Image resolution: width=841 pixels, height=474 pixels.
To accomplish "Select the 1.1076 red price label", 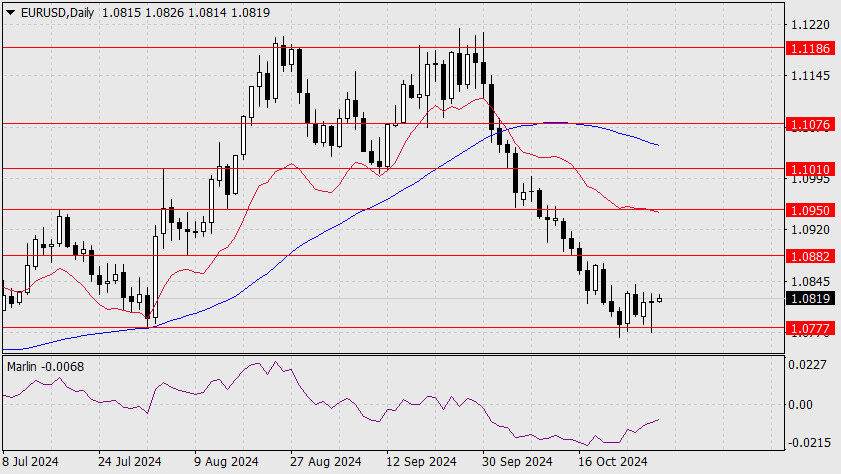I will point(810,124).
